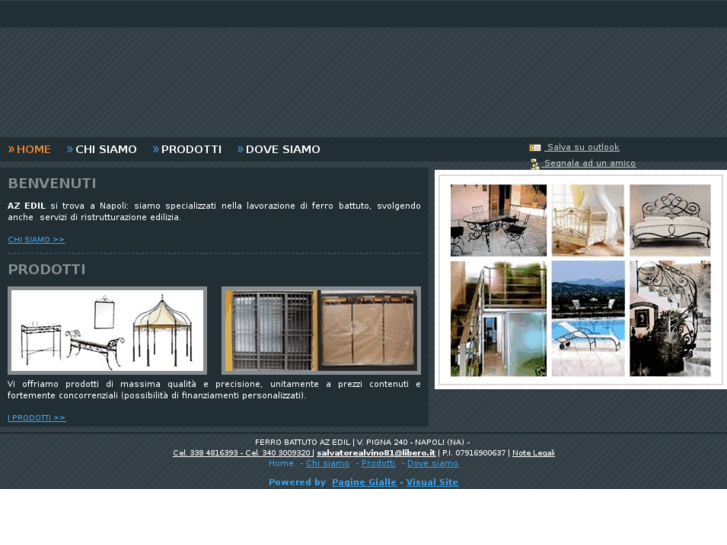Image resolution: width=727 pixels, height=545 pixels.
Task: Click the footer Dove siamo link
Action: coord(433,463)
